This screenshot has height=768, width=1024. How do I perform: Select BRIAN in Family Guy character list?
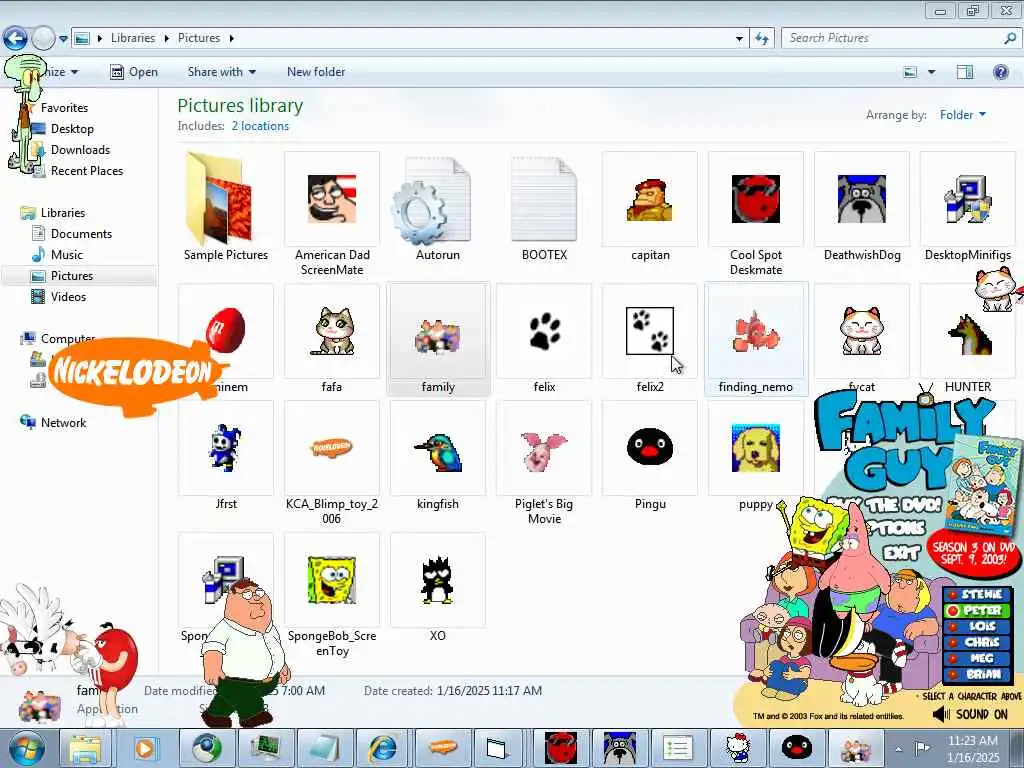(977, 675)
